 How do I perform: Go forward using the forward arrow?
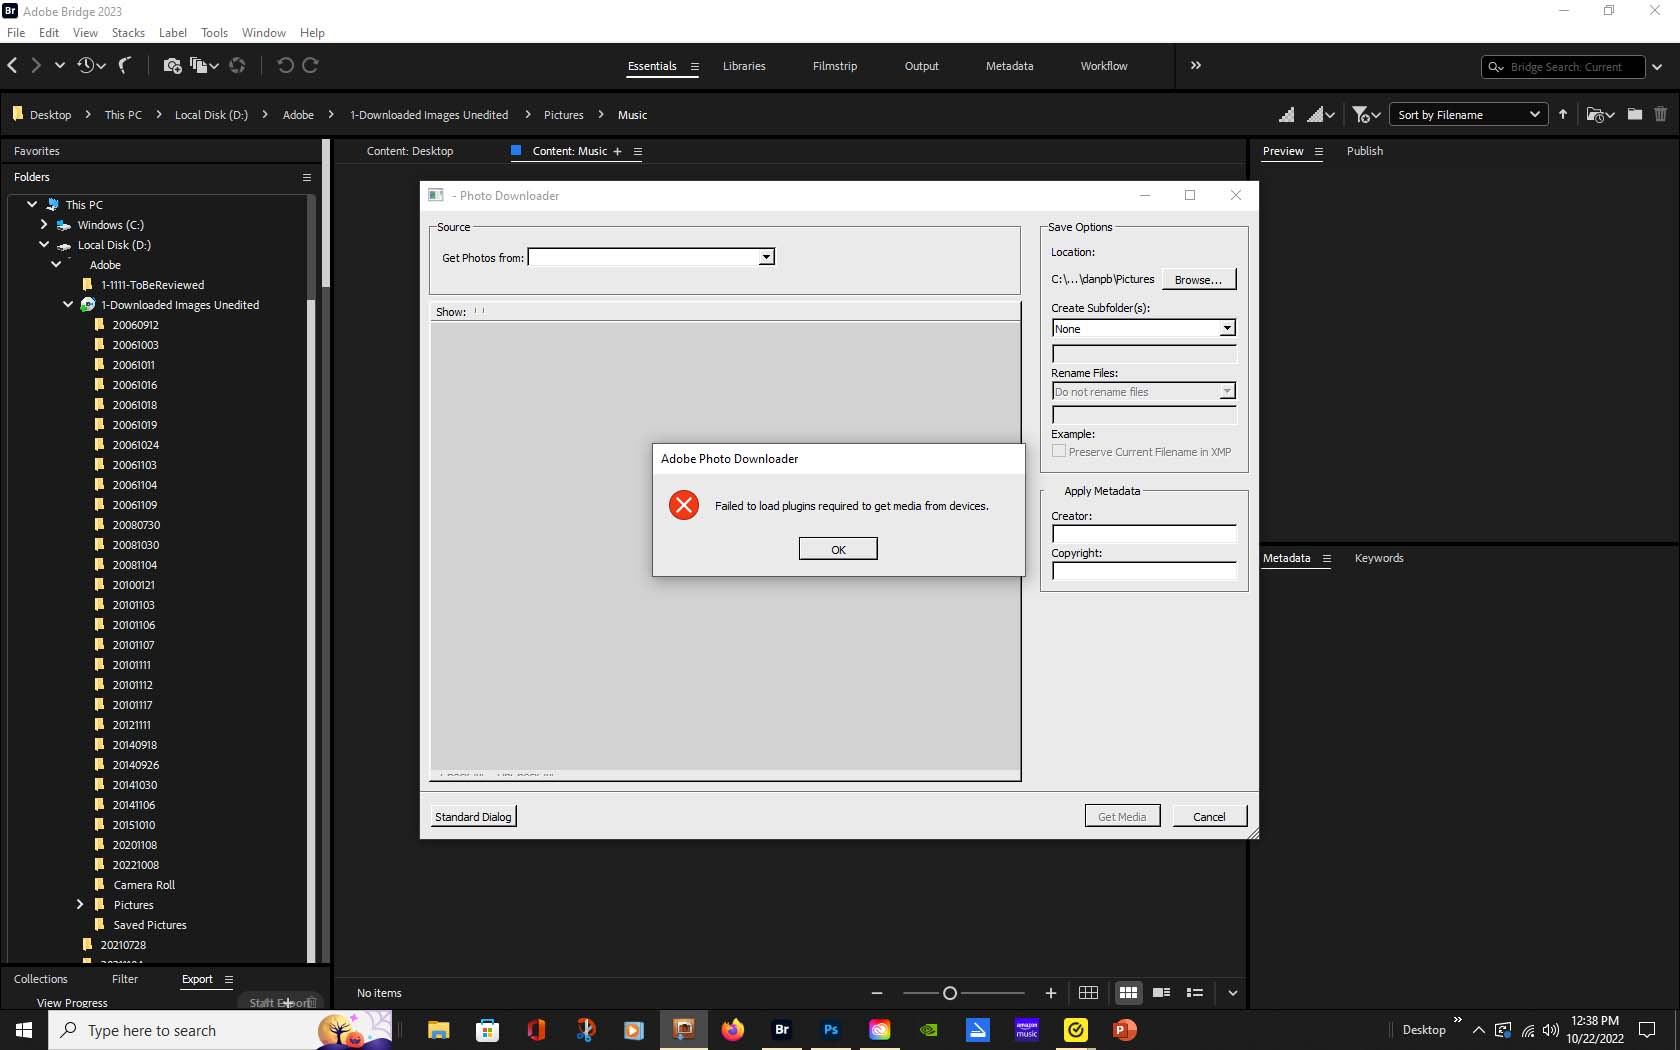point(36,66)
